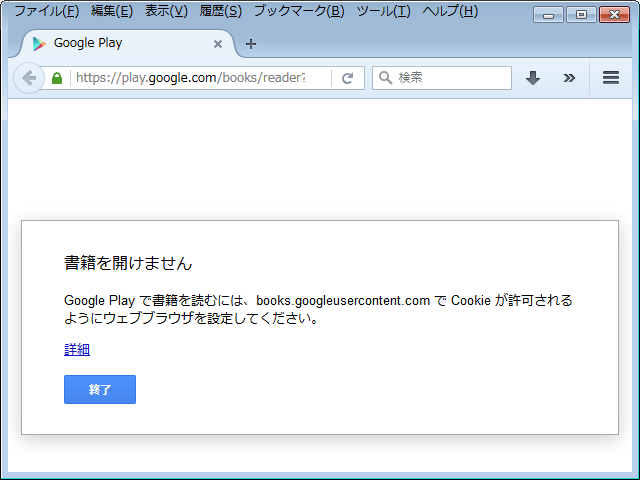Close the Google Play tab
640x480 pixels.
(x=218, y=44)
